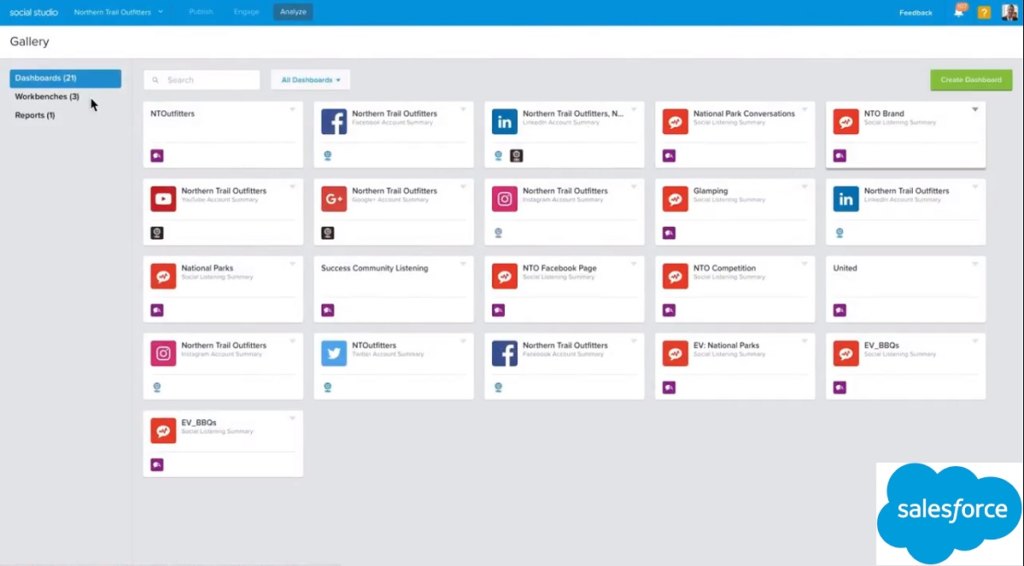
Task: Open the All Dashboards filter dropdown
Action: (x=311, y=80)
